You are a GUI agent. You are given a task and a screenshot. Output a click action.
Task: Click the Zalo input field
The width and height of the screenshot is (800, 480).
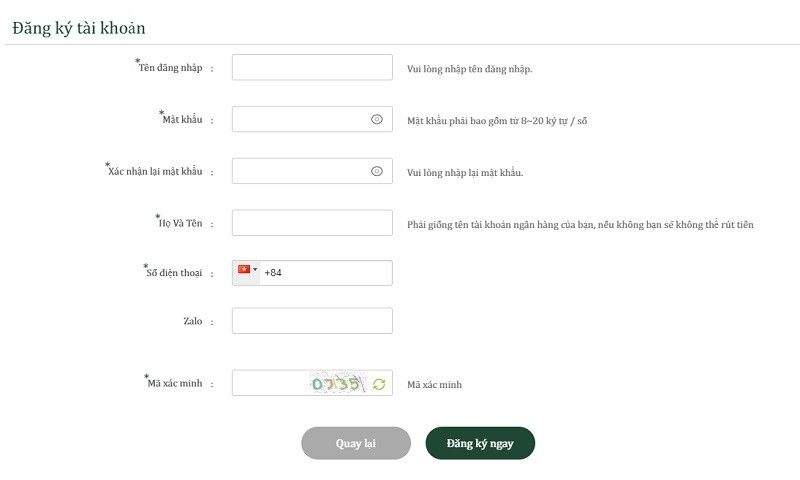(x=312, y=321)
